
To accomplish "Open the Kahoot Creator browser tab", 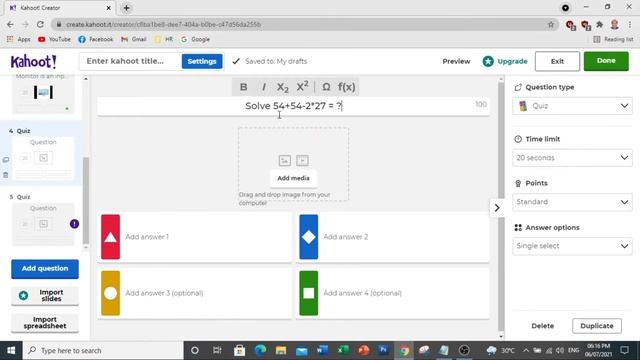I will coord(60,8).
